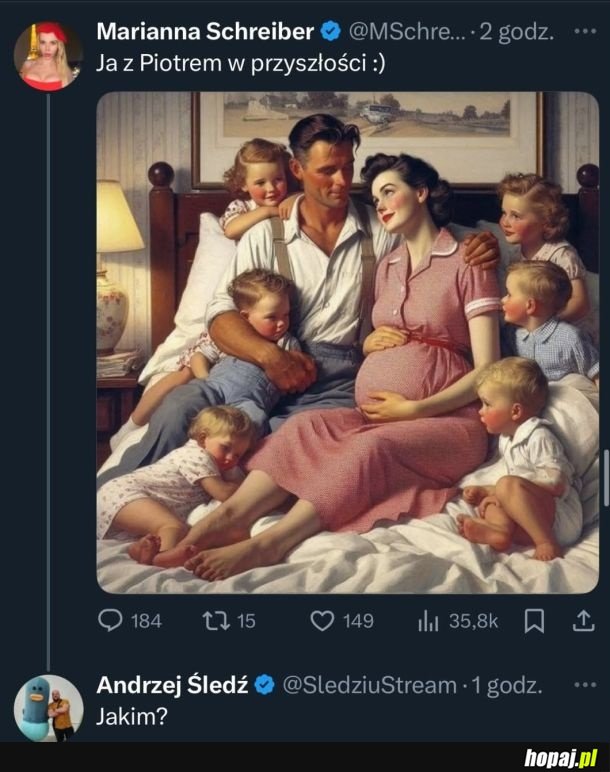Viewport: 610px width, 772px height.
Task: Like the tweet with heart icon
Action: (x=322, y=621)
